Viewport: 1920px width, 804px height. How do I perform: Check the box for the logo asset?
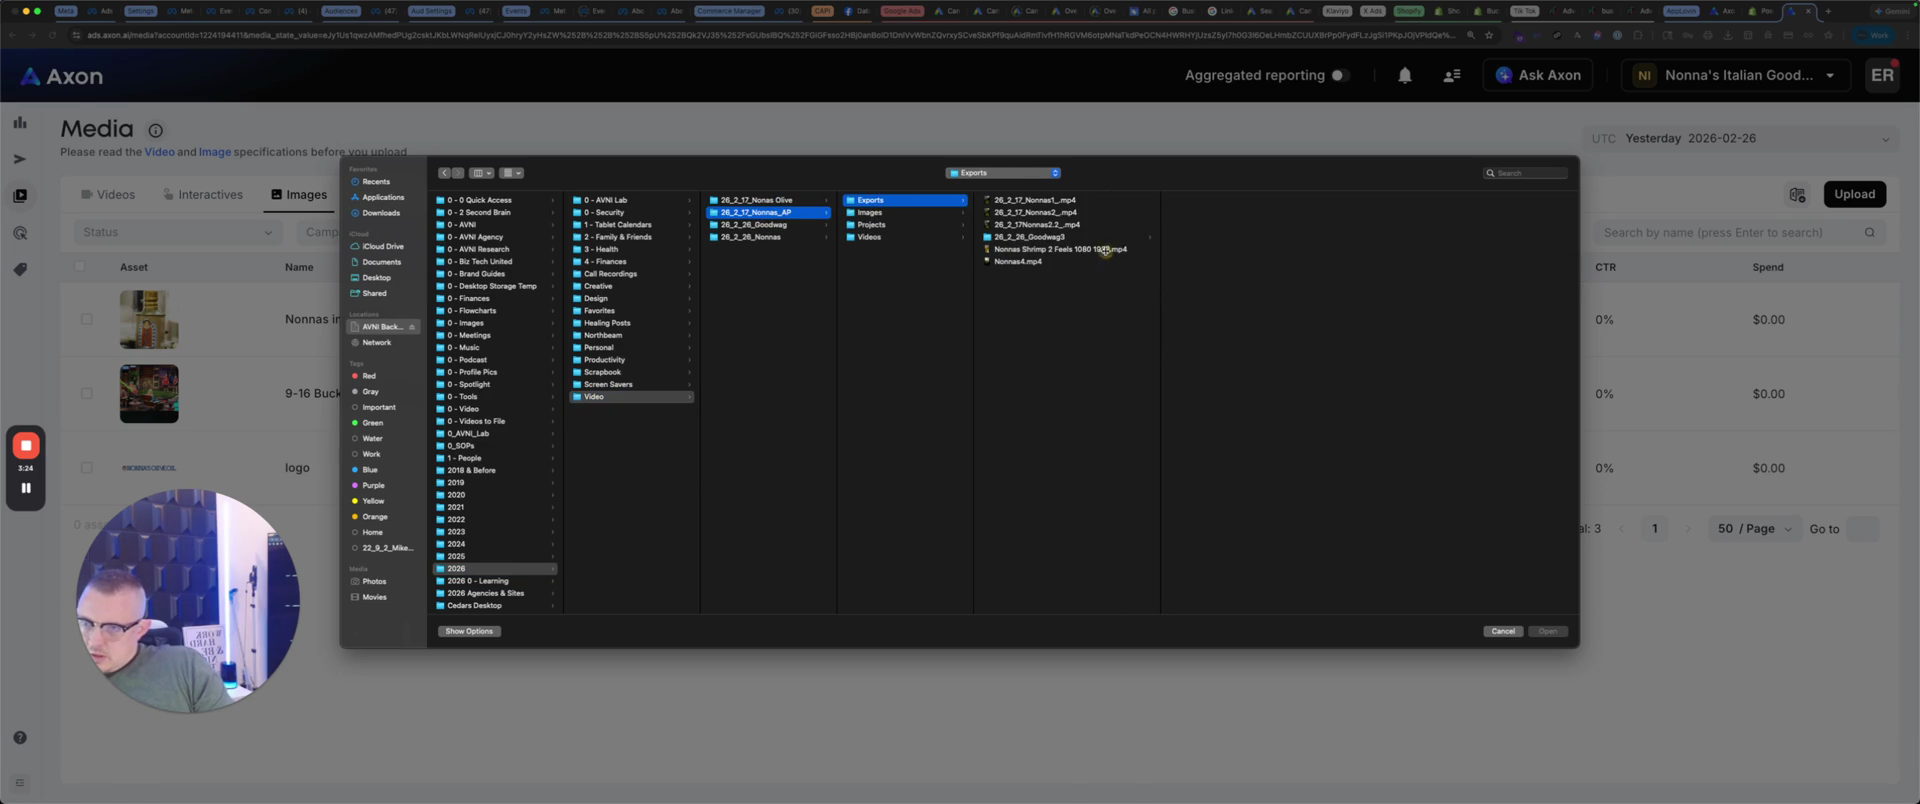(x=86, y=468)
